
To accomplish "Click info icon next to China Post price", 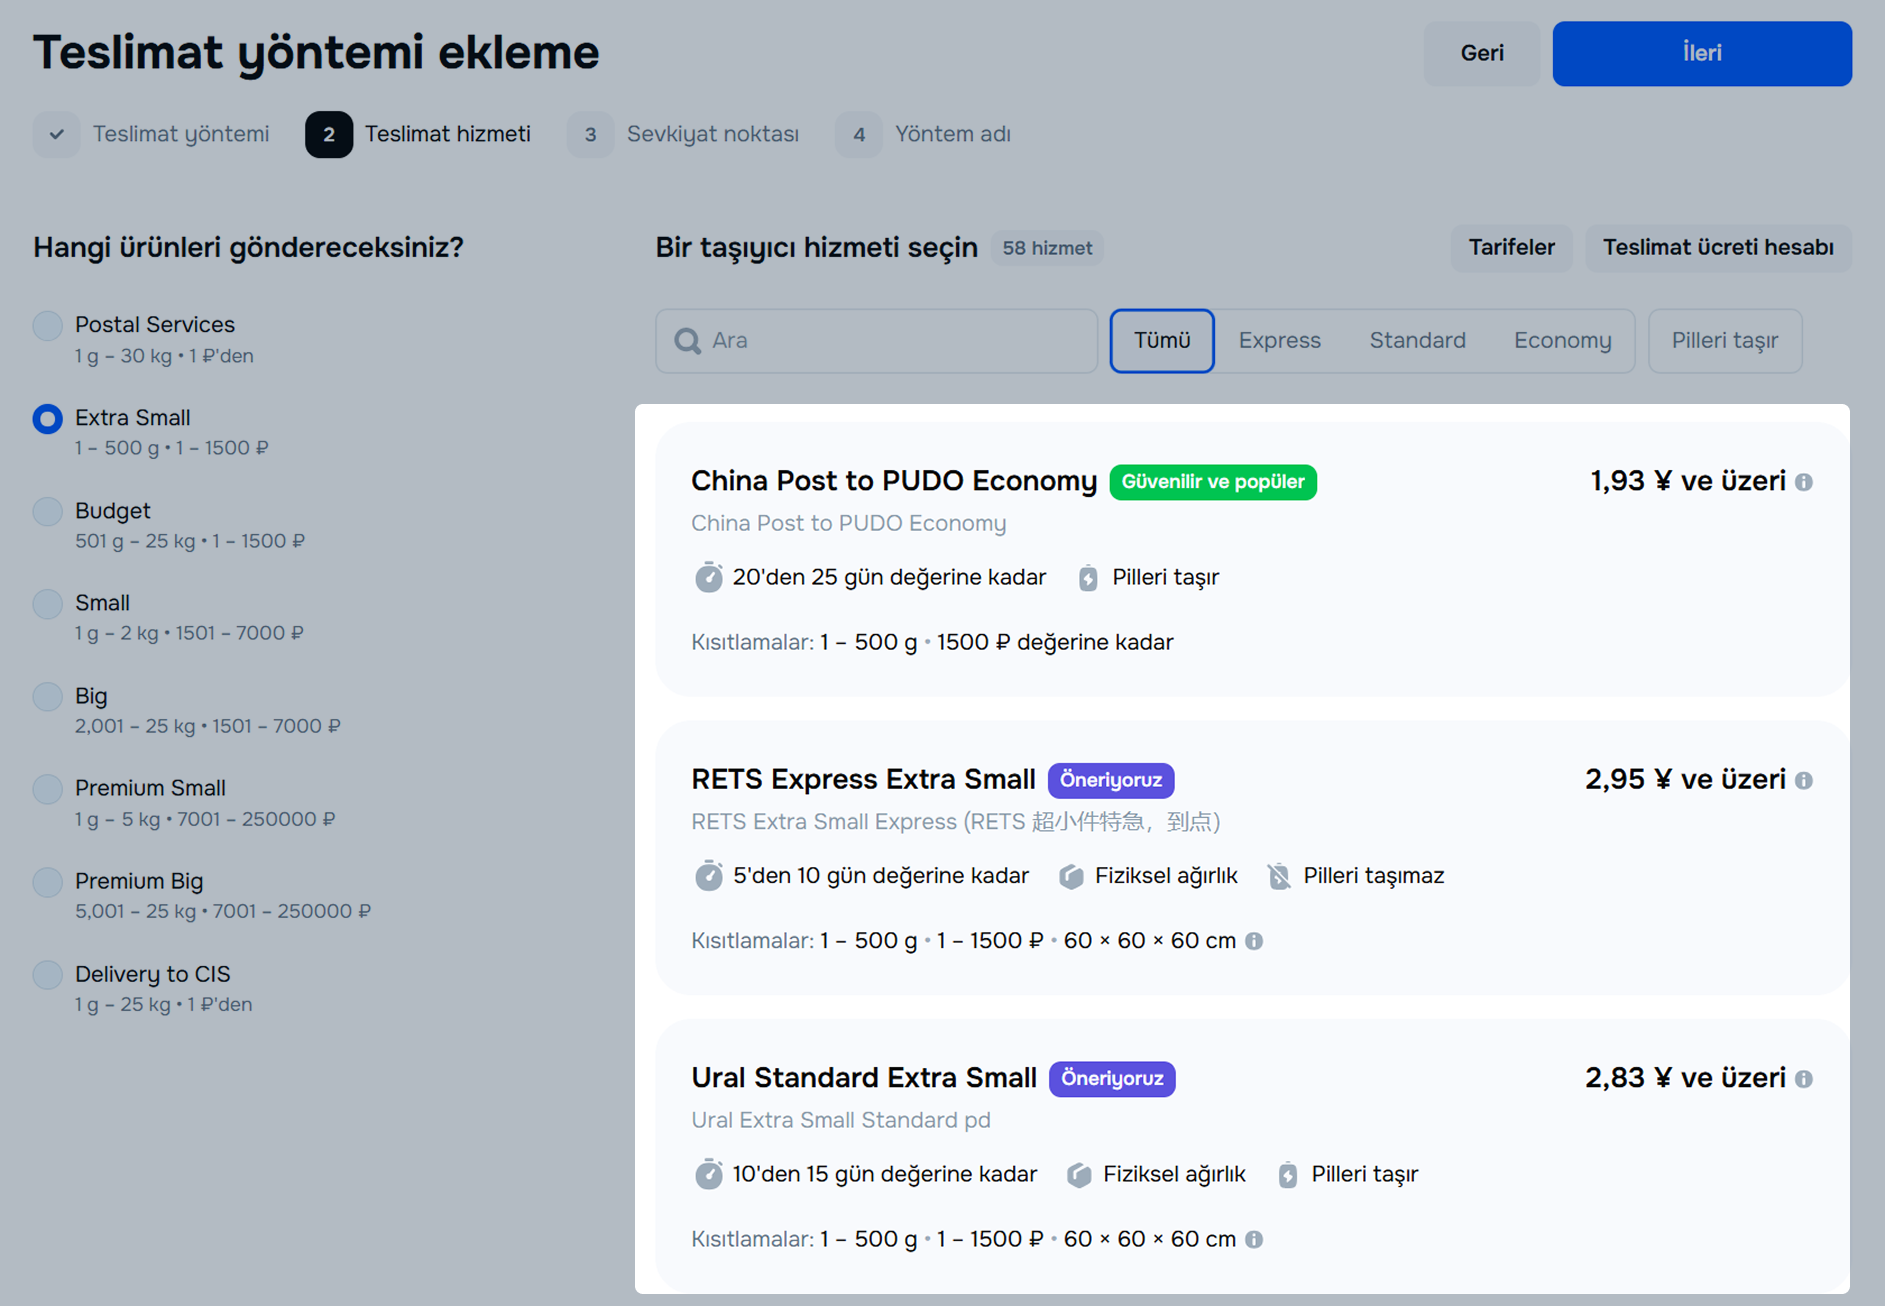I will click(1803, 482).
